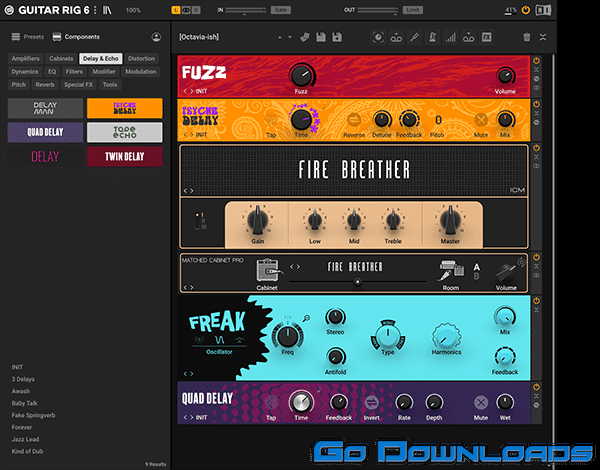Open the Octavia-ish preset dropdown arrow

click(x=290, y=37)
